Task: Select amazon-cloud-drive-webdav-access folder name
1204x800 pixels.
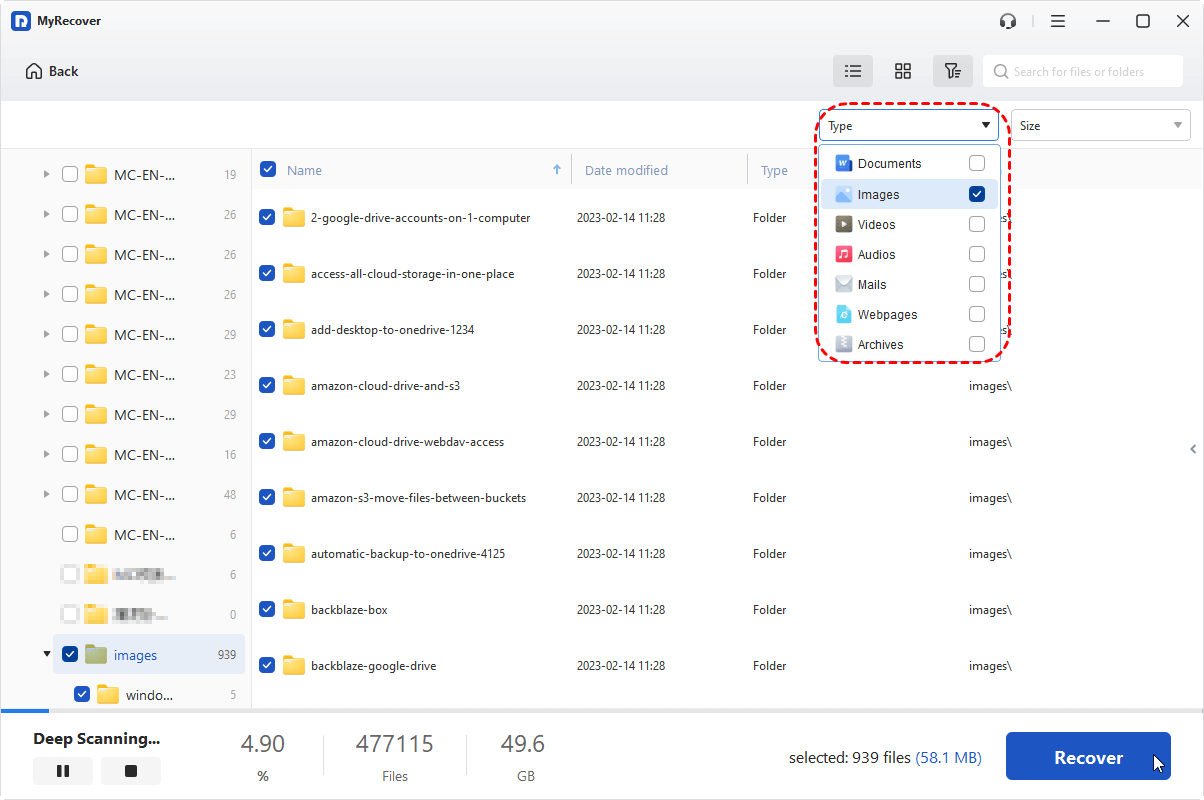Action: tap(407, 441)
